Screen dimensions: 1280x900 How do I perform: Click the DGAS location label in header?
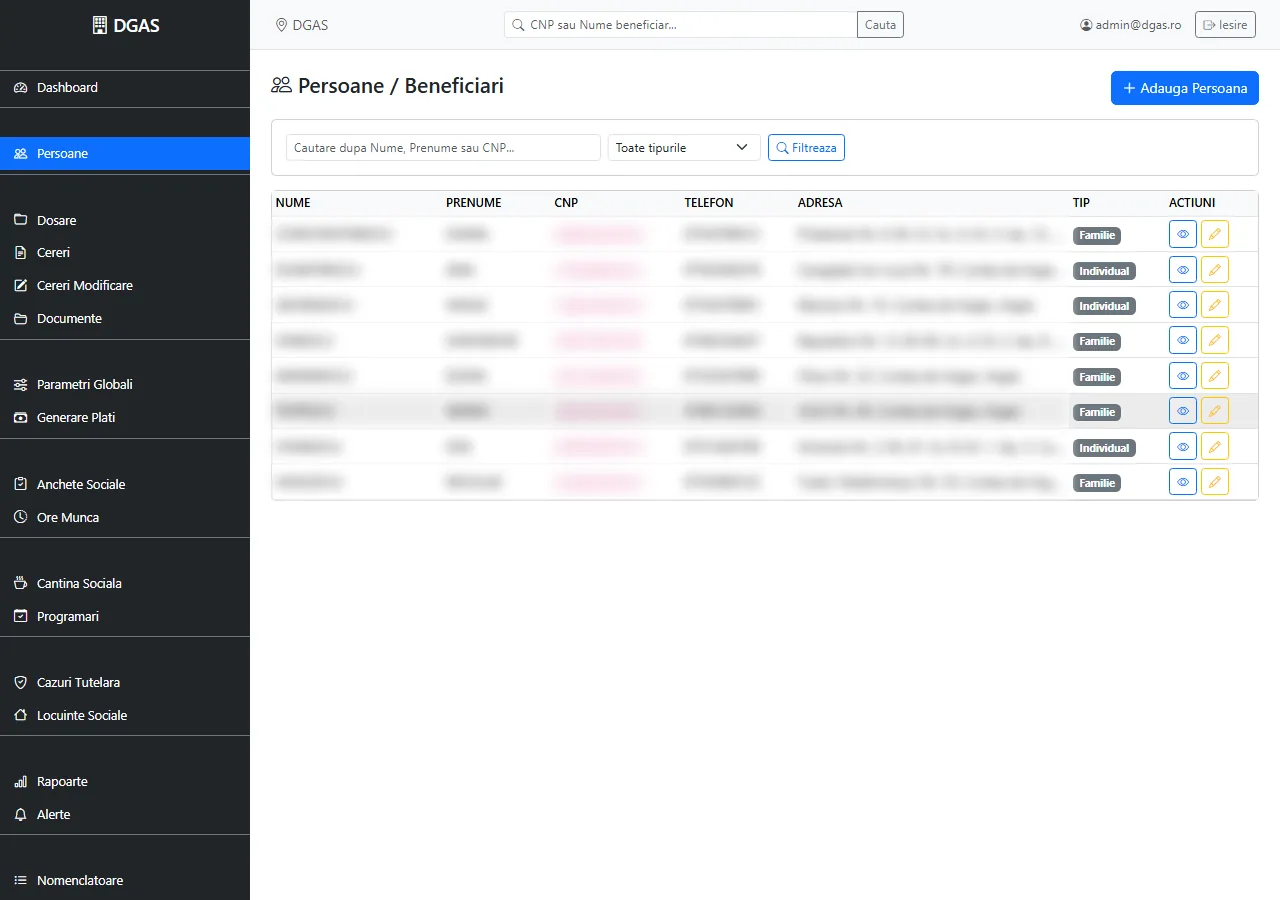[x=302, y=25]
